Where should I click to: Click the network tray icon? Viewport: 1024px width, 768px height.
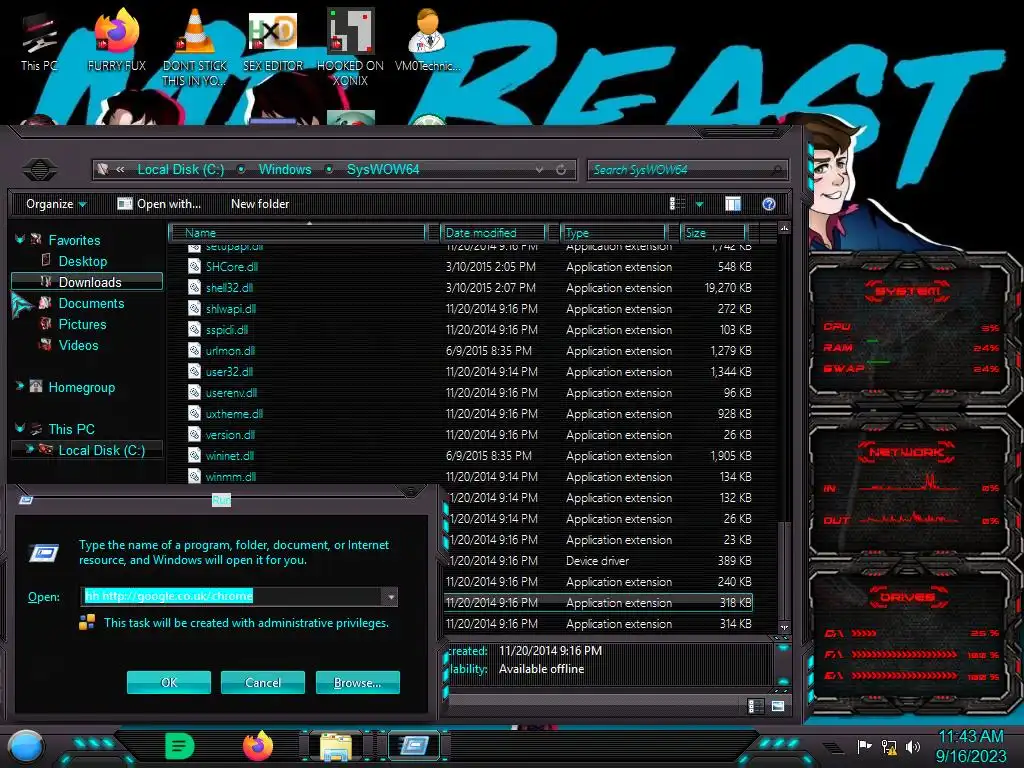pos(889,746)
